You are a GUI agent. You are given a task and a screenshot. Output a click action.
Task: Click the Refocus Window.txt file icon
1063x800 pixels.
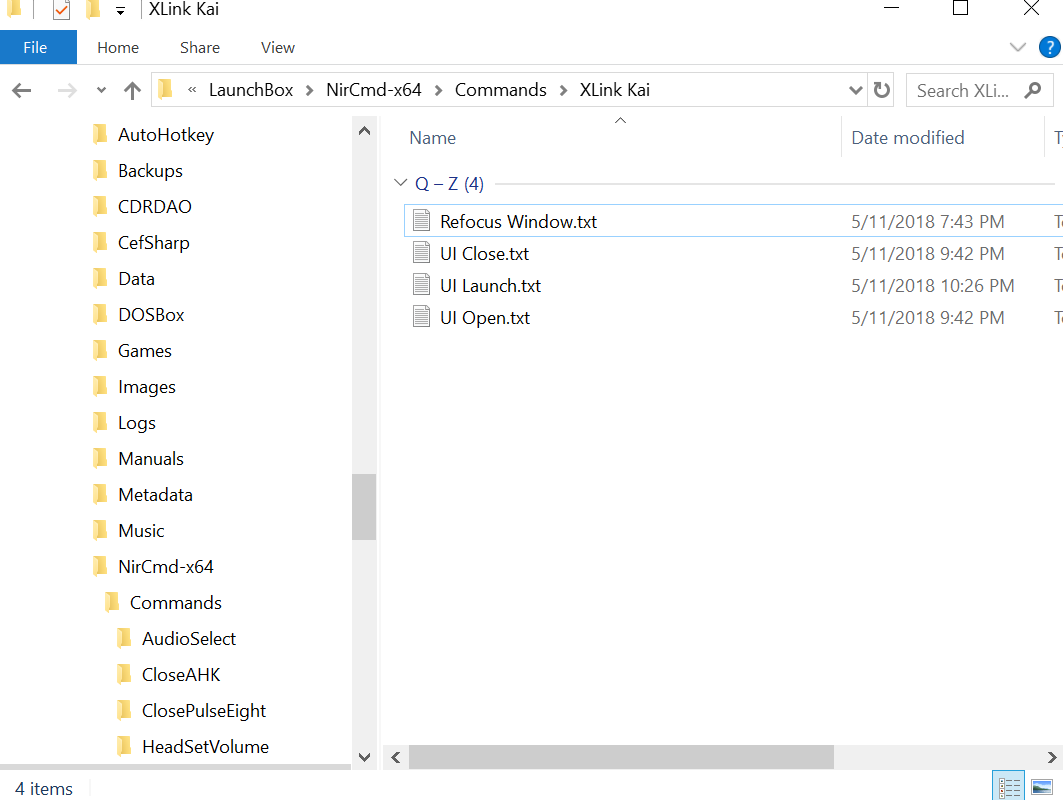[422, 220]
